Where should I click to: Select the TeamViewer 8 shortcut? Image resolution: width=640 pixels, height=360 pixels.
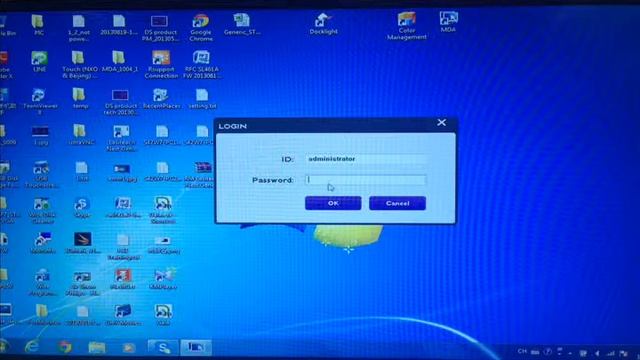(x=40, y=102)
